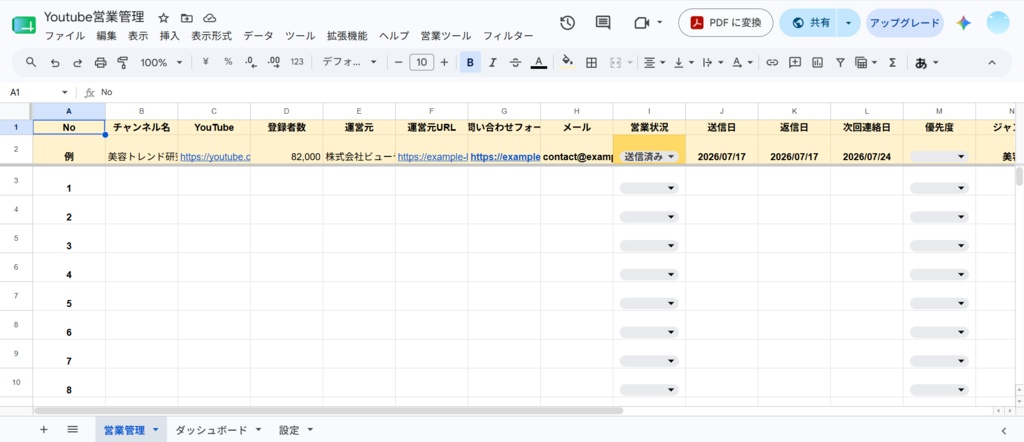Open 運営元URL link in example row
The height and width of the screenshot is (442, 1024).
tap(432, 157)
